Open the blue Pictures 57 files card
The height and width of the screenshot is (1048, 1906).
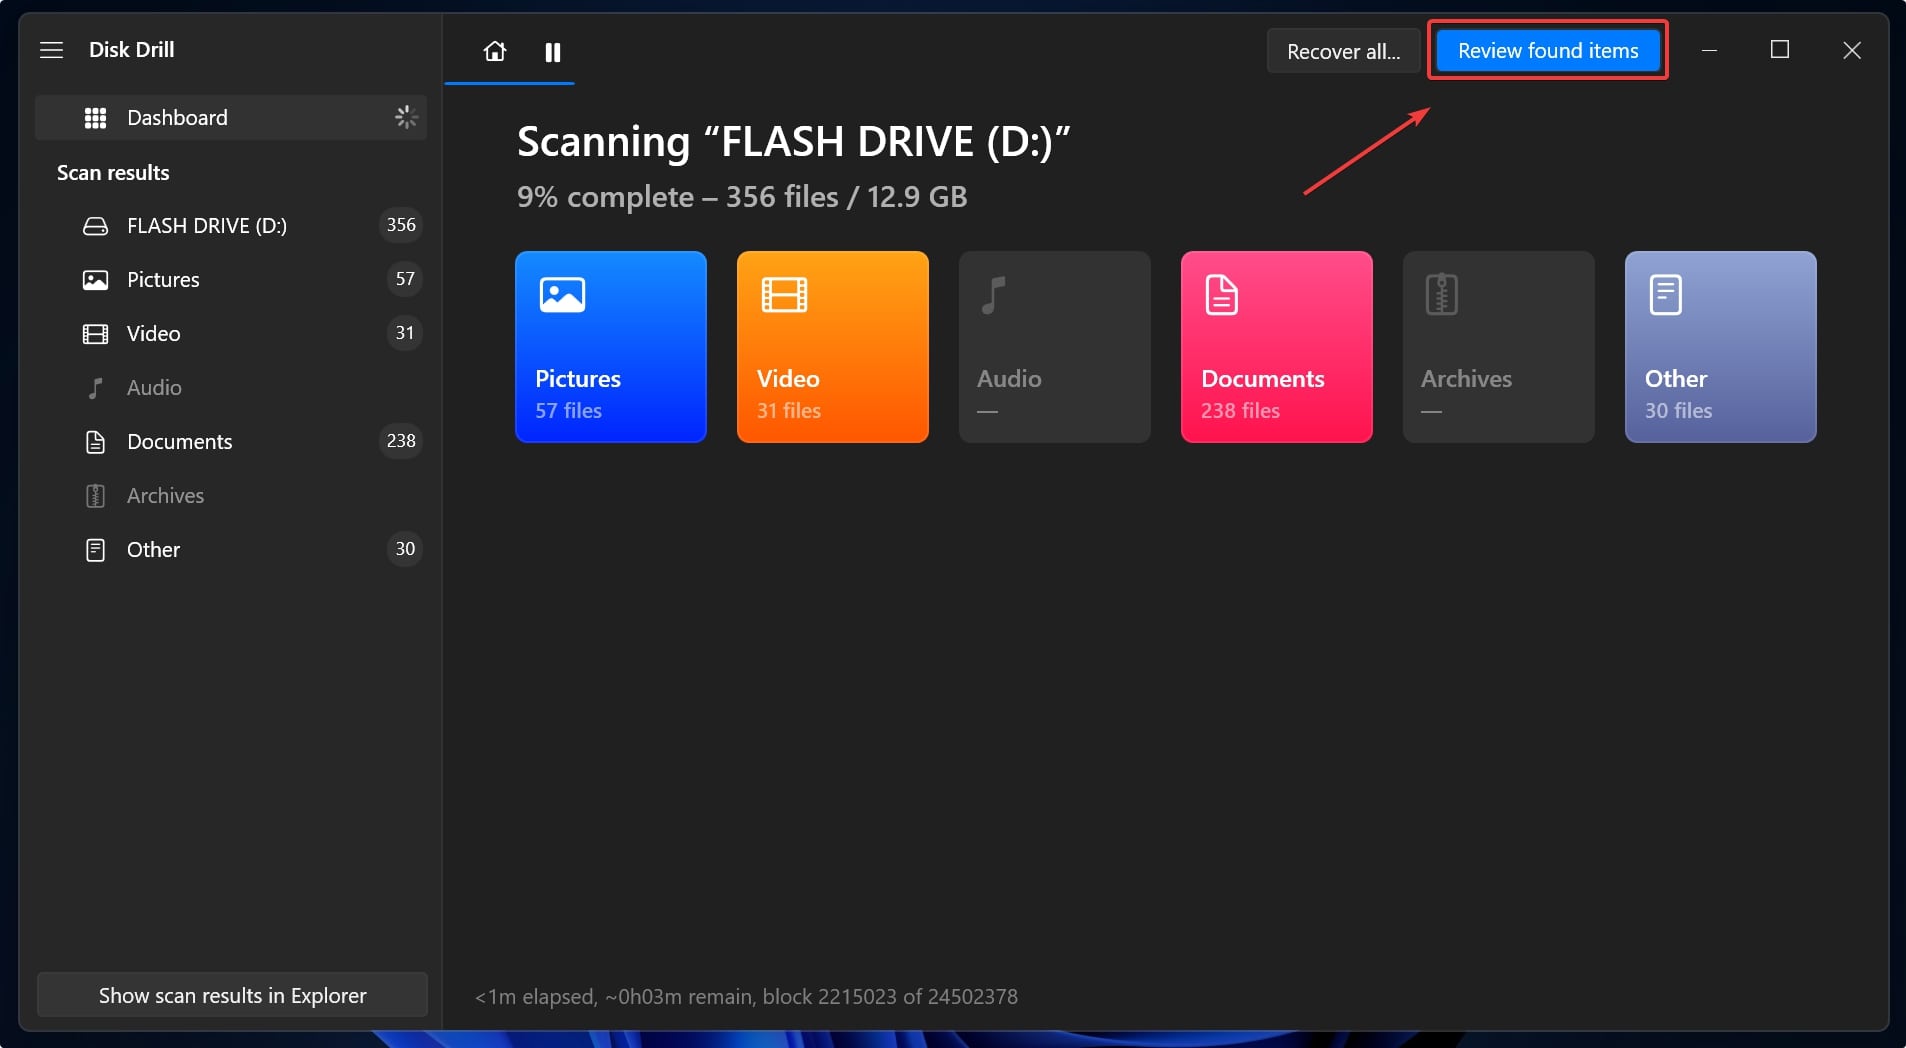(x=611, y=347)
